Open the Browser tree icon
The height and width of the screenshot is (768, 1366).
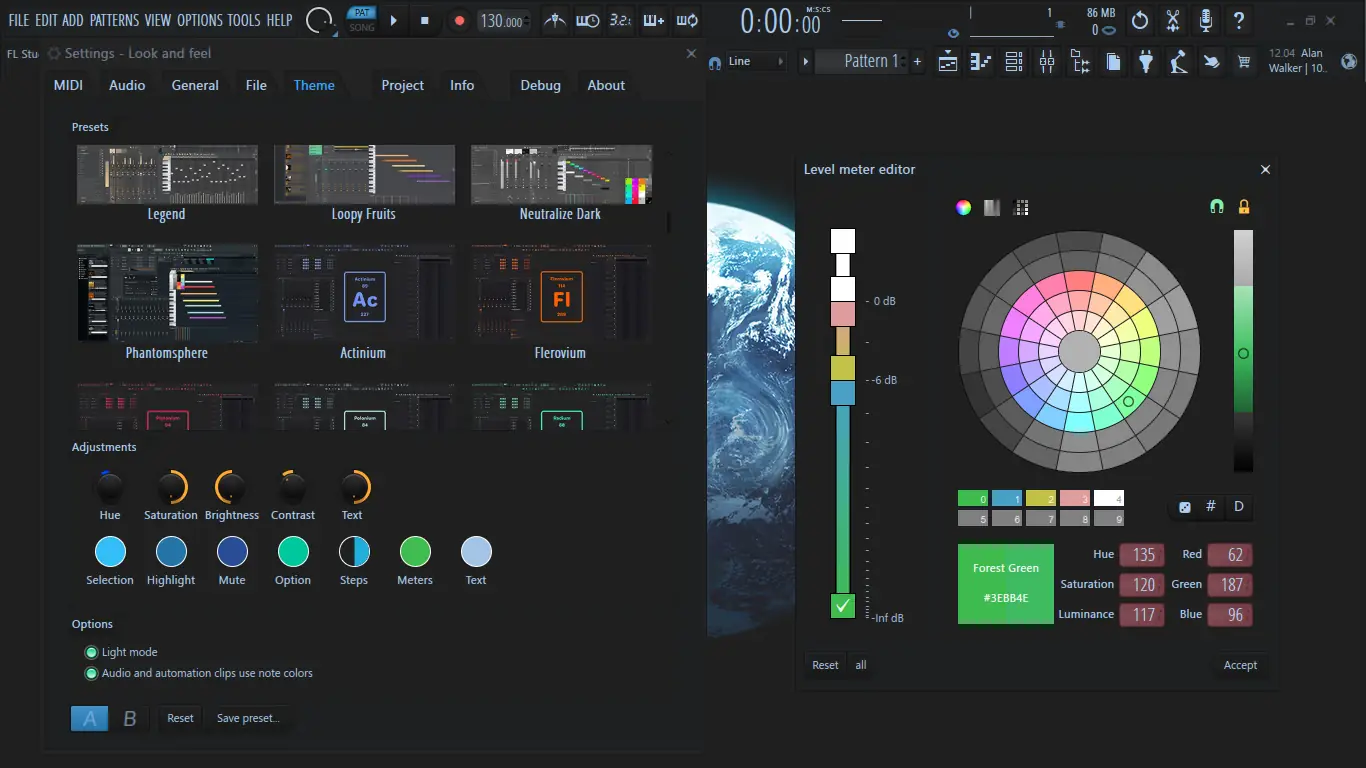point(1080,62)
